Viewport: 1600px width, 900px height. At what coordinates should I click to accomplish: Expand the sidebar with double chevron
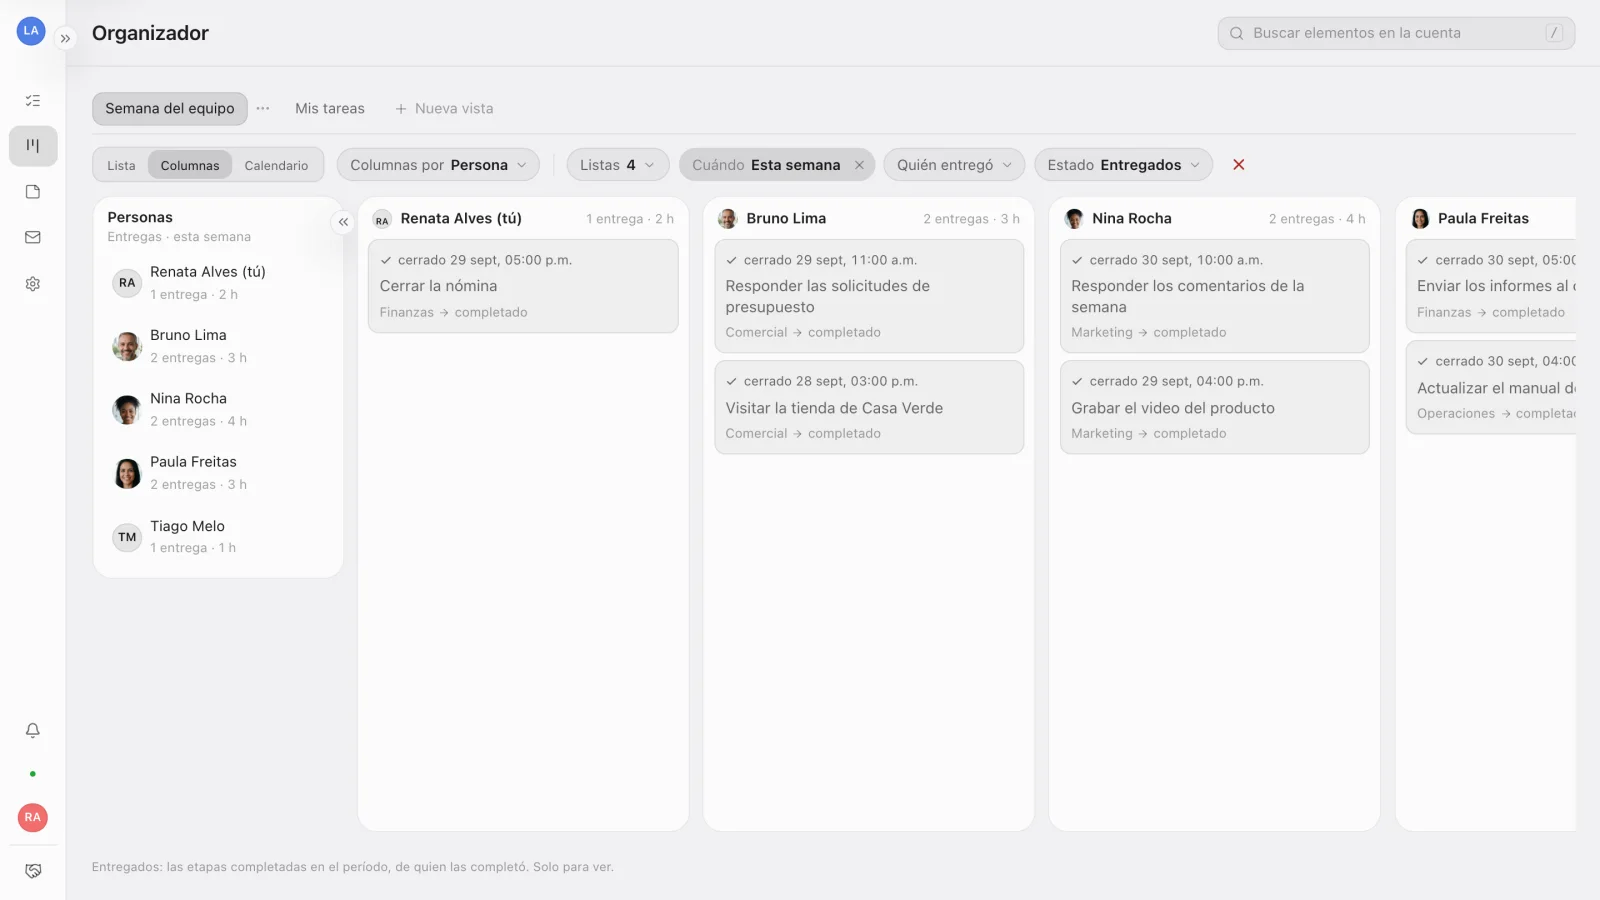(x=65, y=39)
